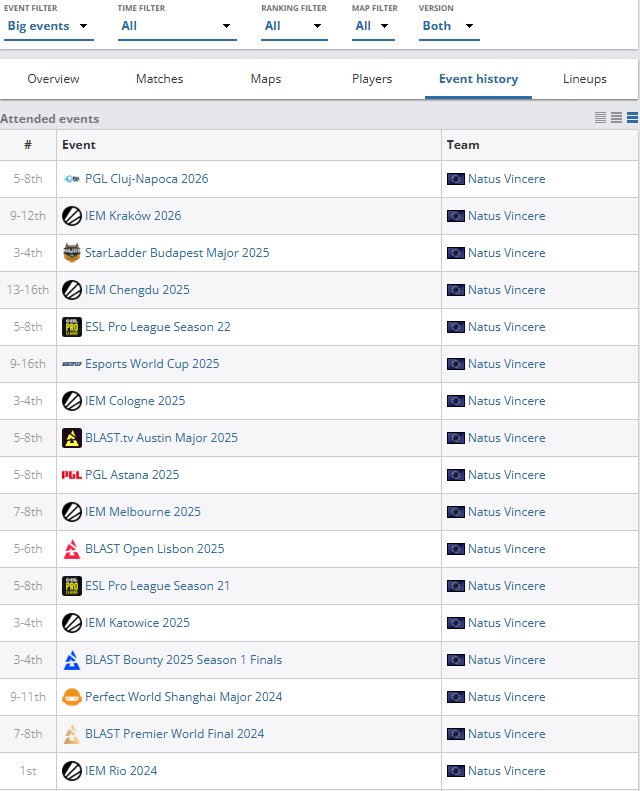Open BLAST Bounty 2025 Season 1 Finals link

184,660
